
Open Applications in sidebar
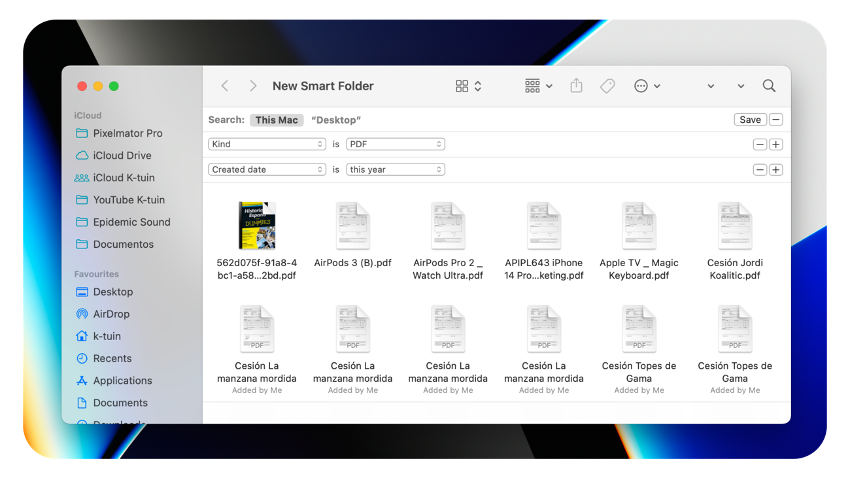114,381
